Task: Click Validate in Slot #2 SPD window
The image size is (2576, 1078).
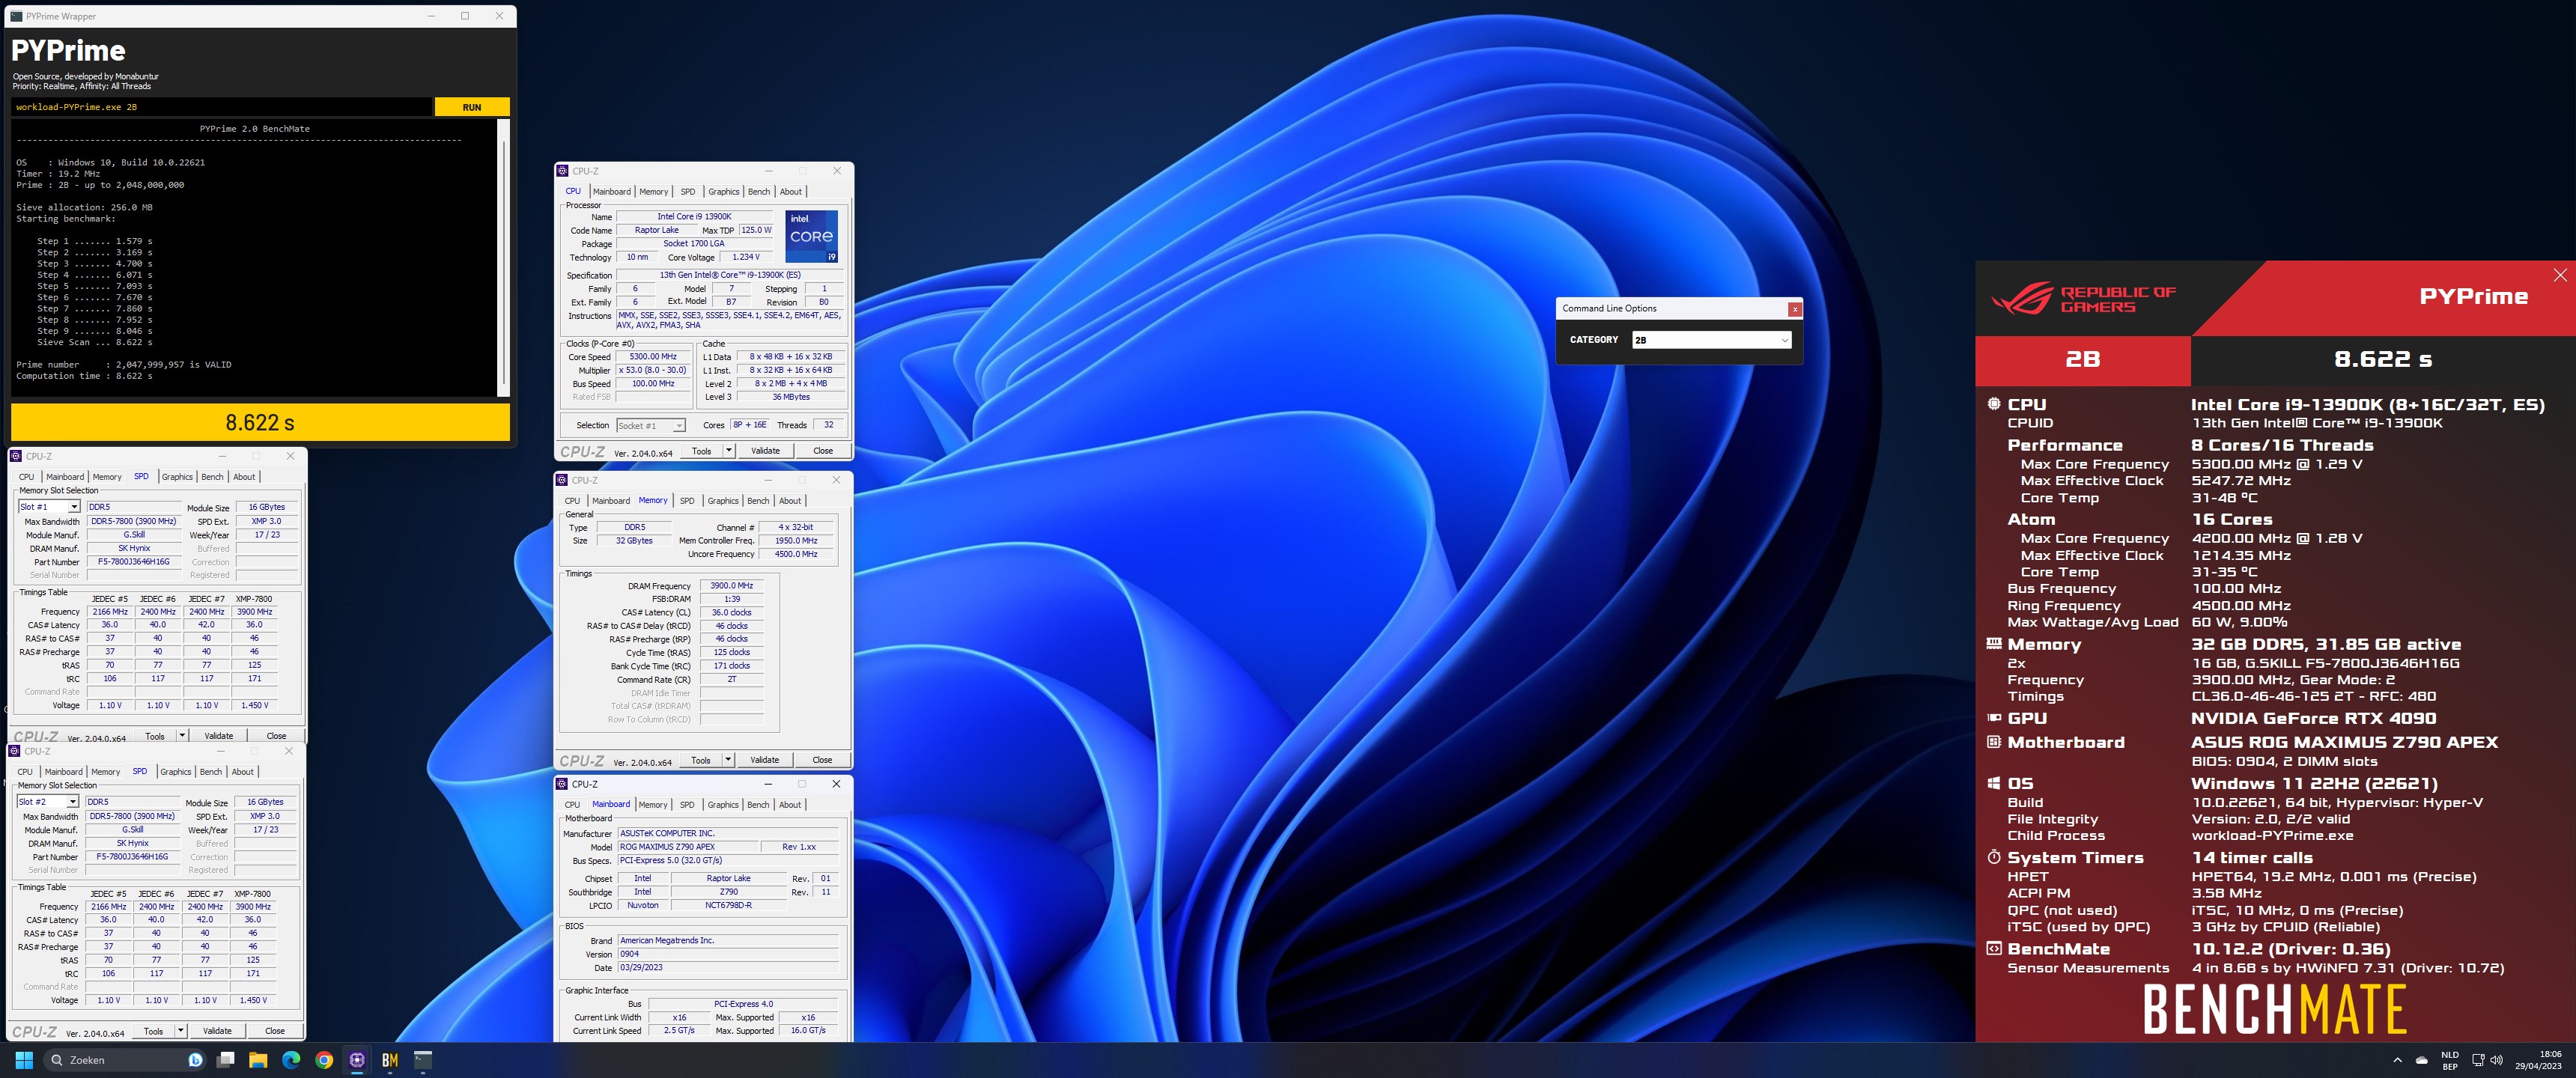Action: tap(217, 1031)
